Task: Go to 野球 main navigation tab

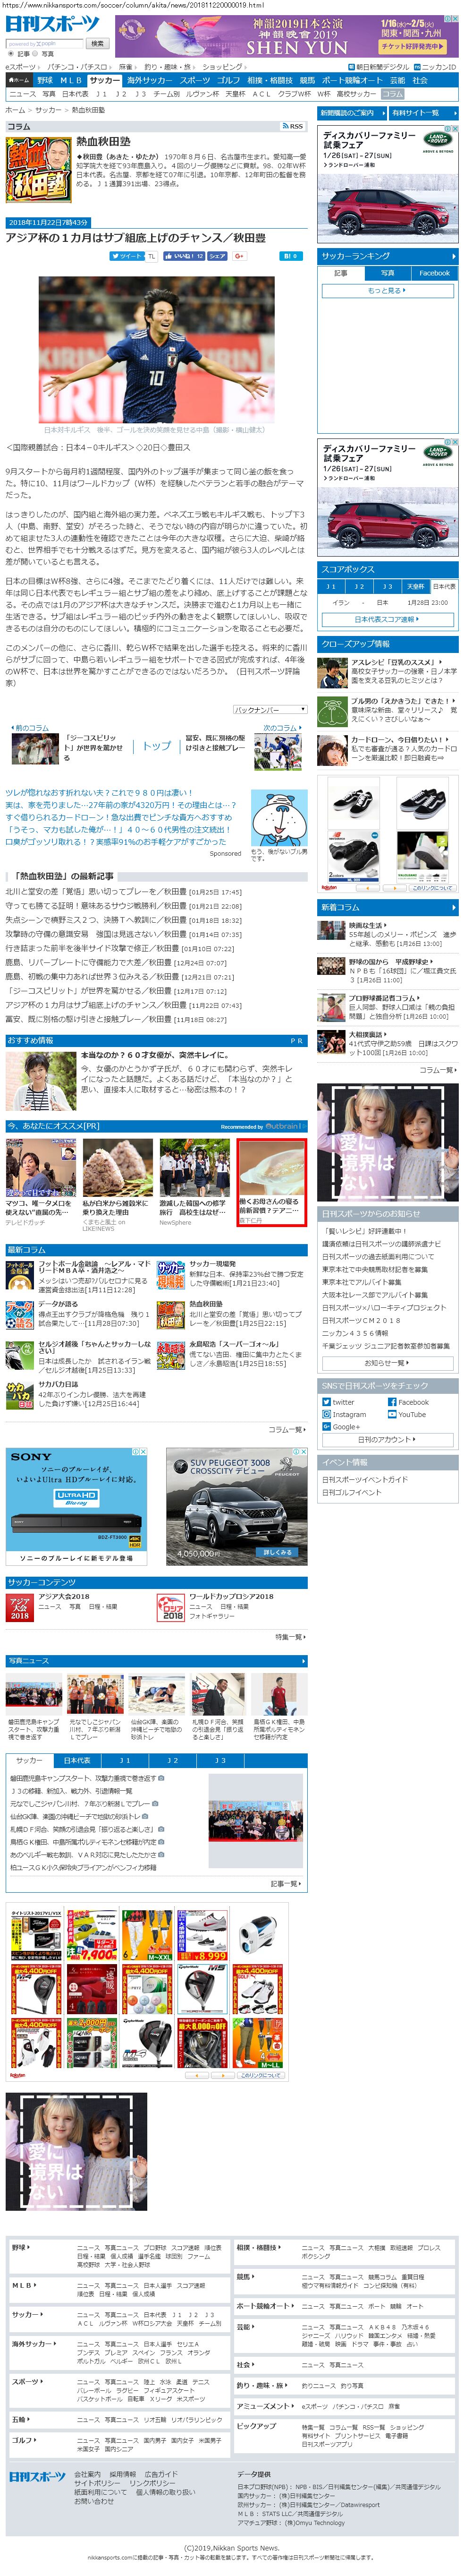Action: click(x=45, y=80)
